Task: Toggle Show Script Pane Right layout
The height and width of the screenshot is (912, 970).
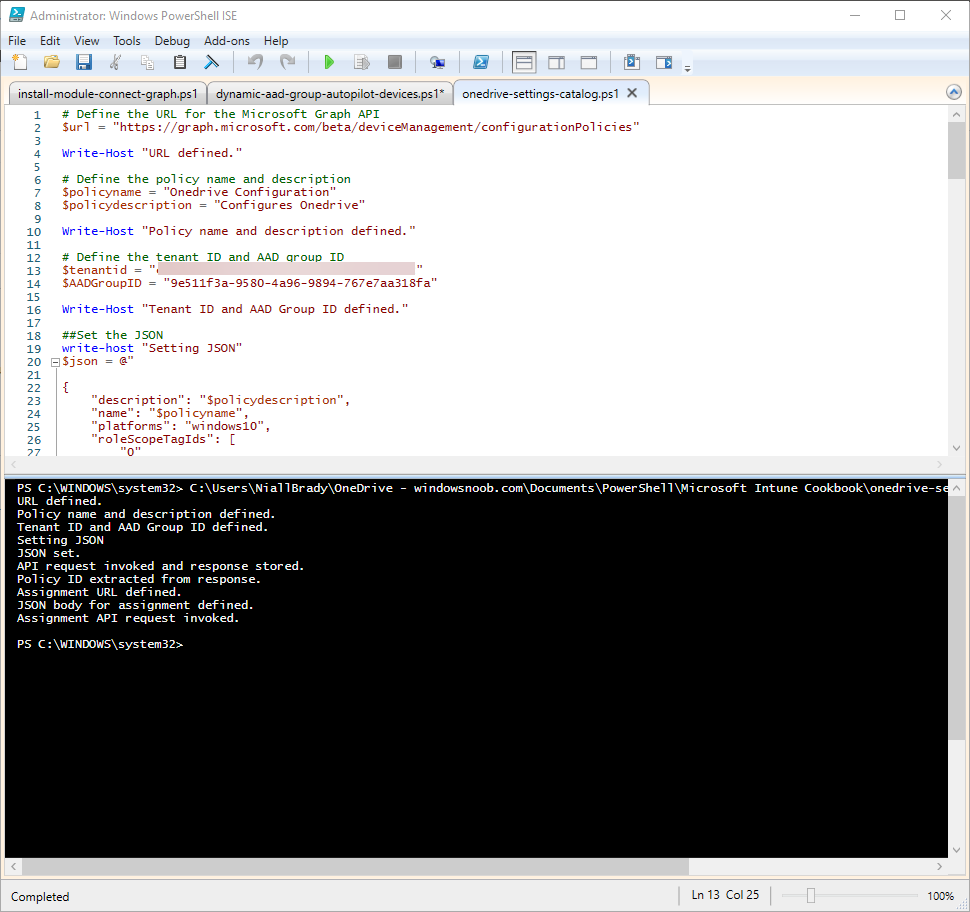Action: (557, 62)
